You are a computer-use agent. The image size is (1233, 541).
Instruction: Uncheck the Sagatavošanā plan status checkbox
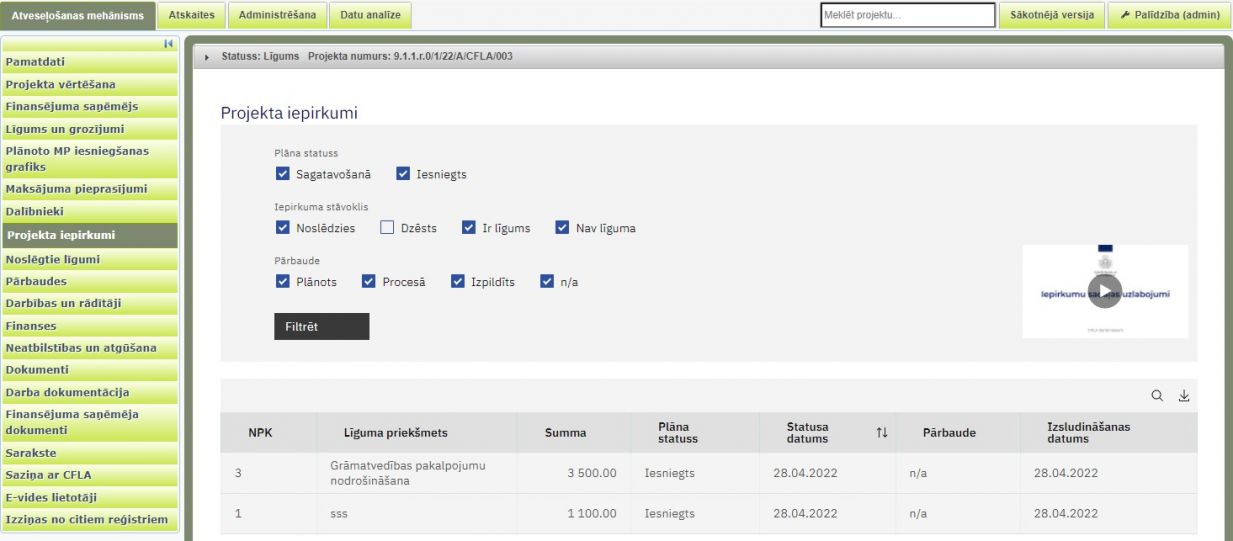pos(282,174)
